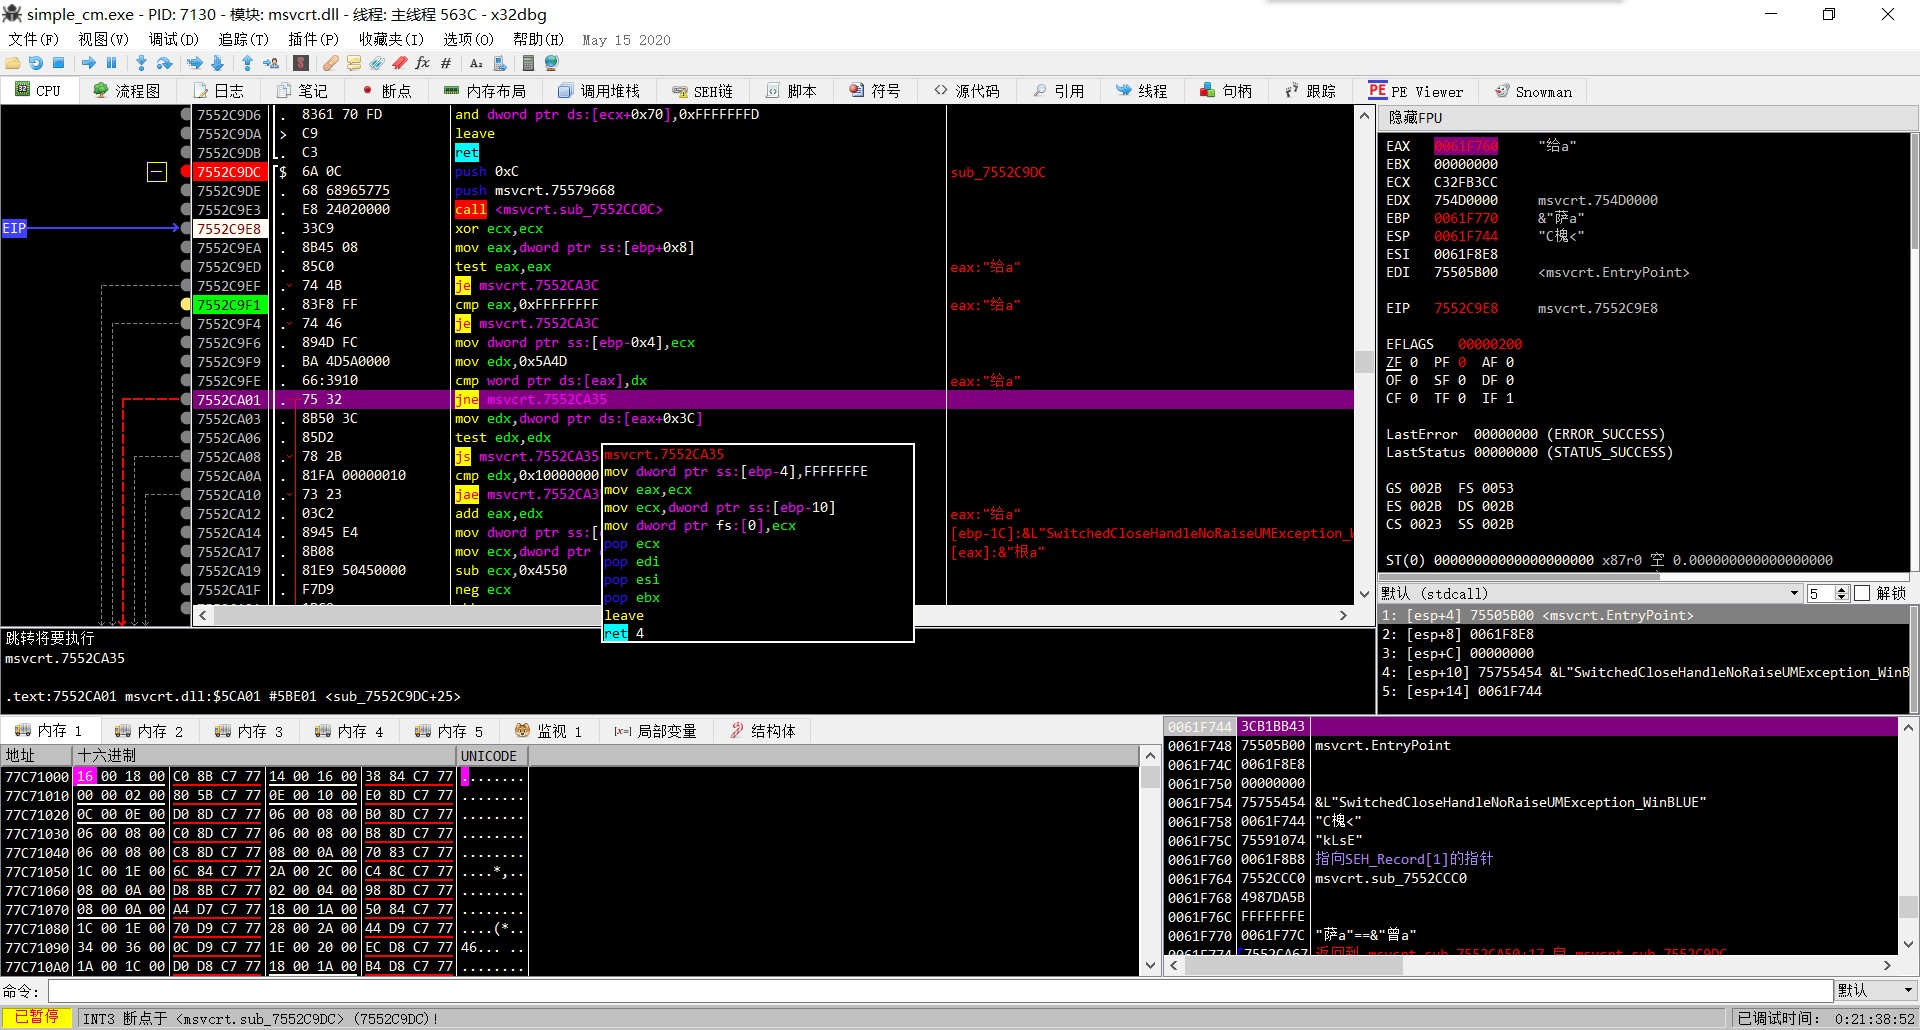Screen dimensions: 1920x1030
Task: Open the Calculator toolbar icon
Action: pos(528,63)
